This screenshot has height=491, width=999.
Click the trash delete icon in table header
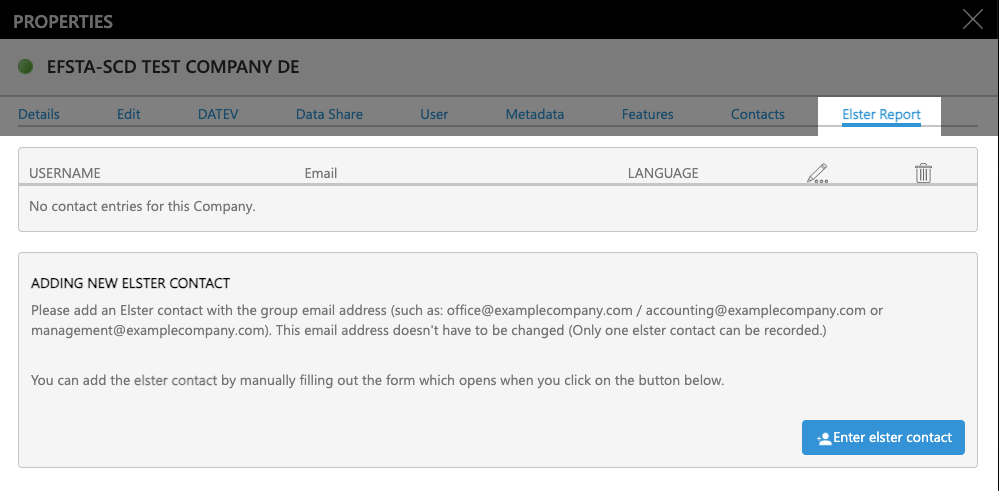pyautogui.click(x=923, y=173)
